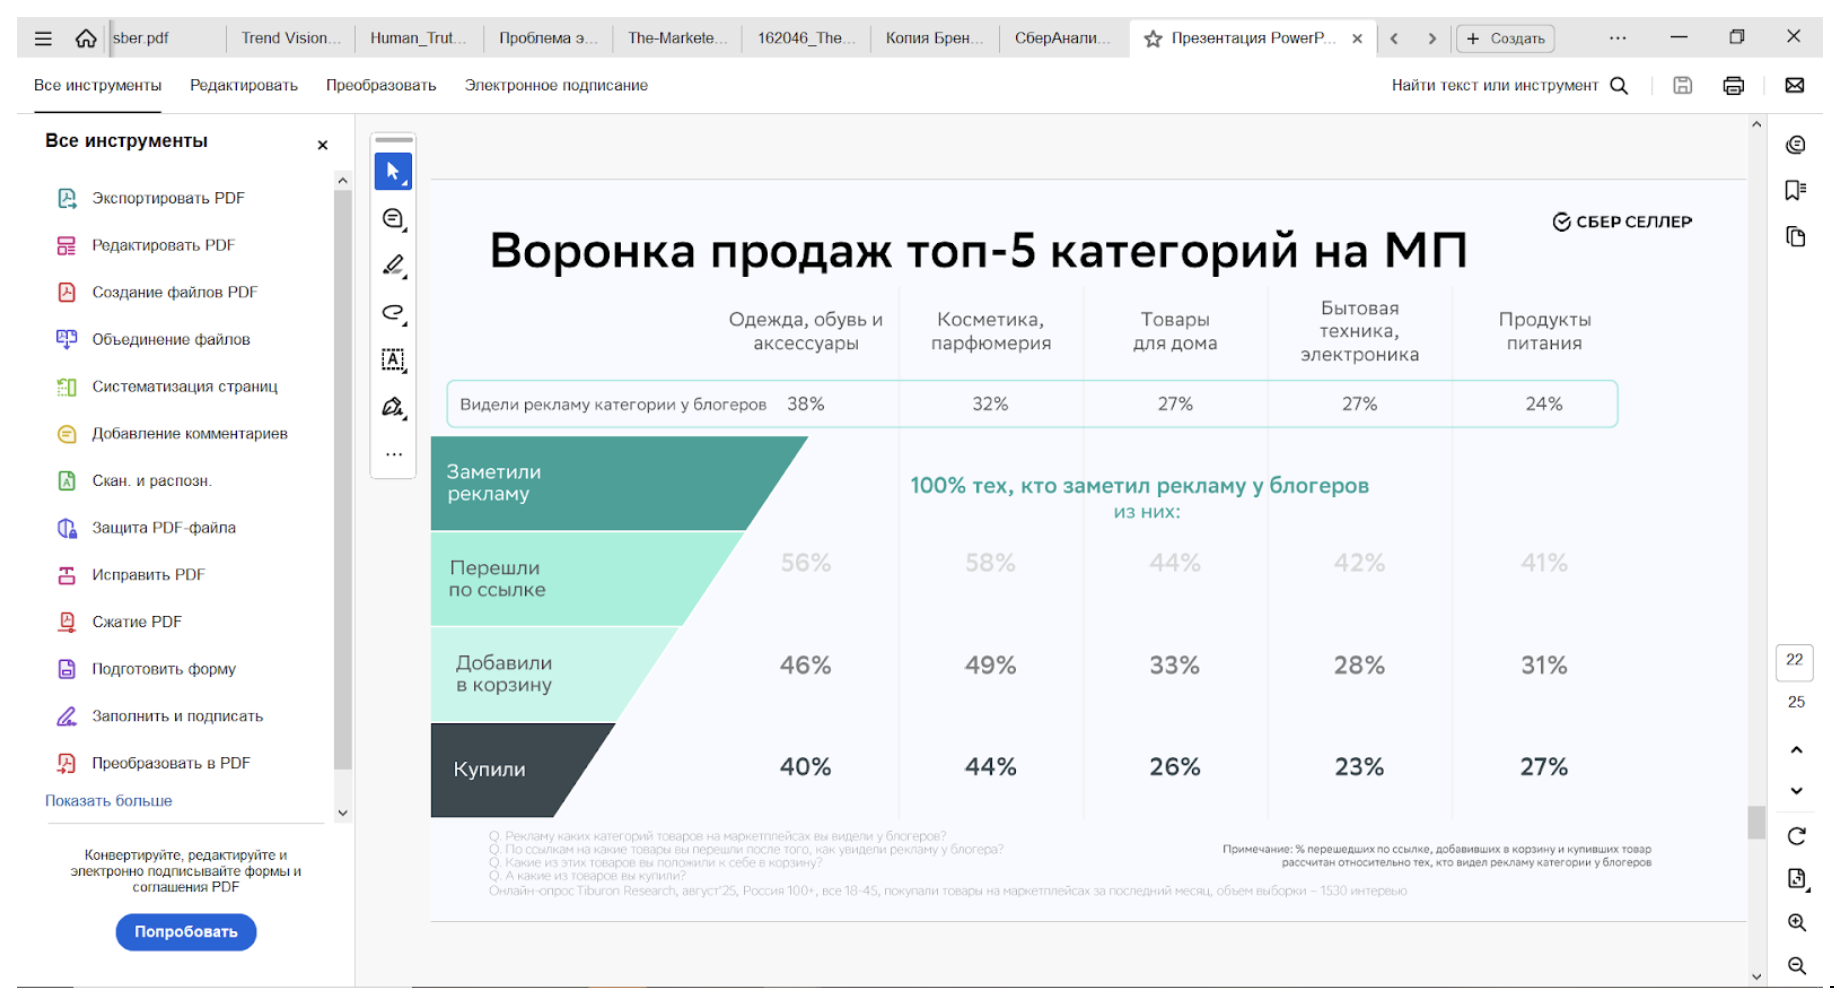The width and height of the screenshot is (1840, 988).
Task: Zoom in using the magnifier plus icon
Action: [x=1796, y=922]
